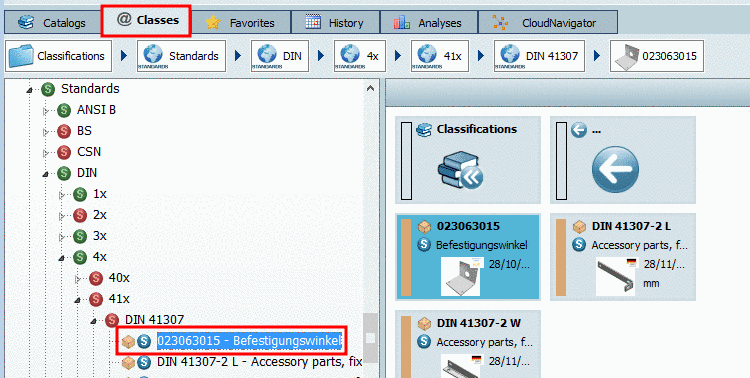The width and height of the screenshot is (750, 378).
Task: Collapse the Standards tree node
Action: [30, 89]
